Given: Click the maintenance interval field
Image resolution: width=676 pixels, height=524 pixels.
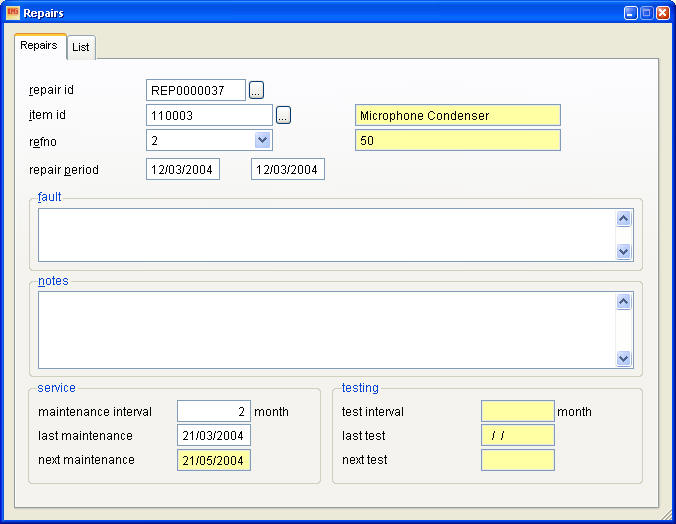Looking at the screenshot, I should tap(214, 411).
